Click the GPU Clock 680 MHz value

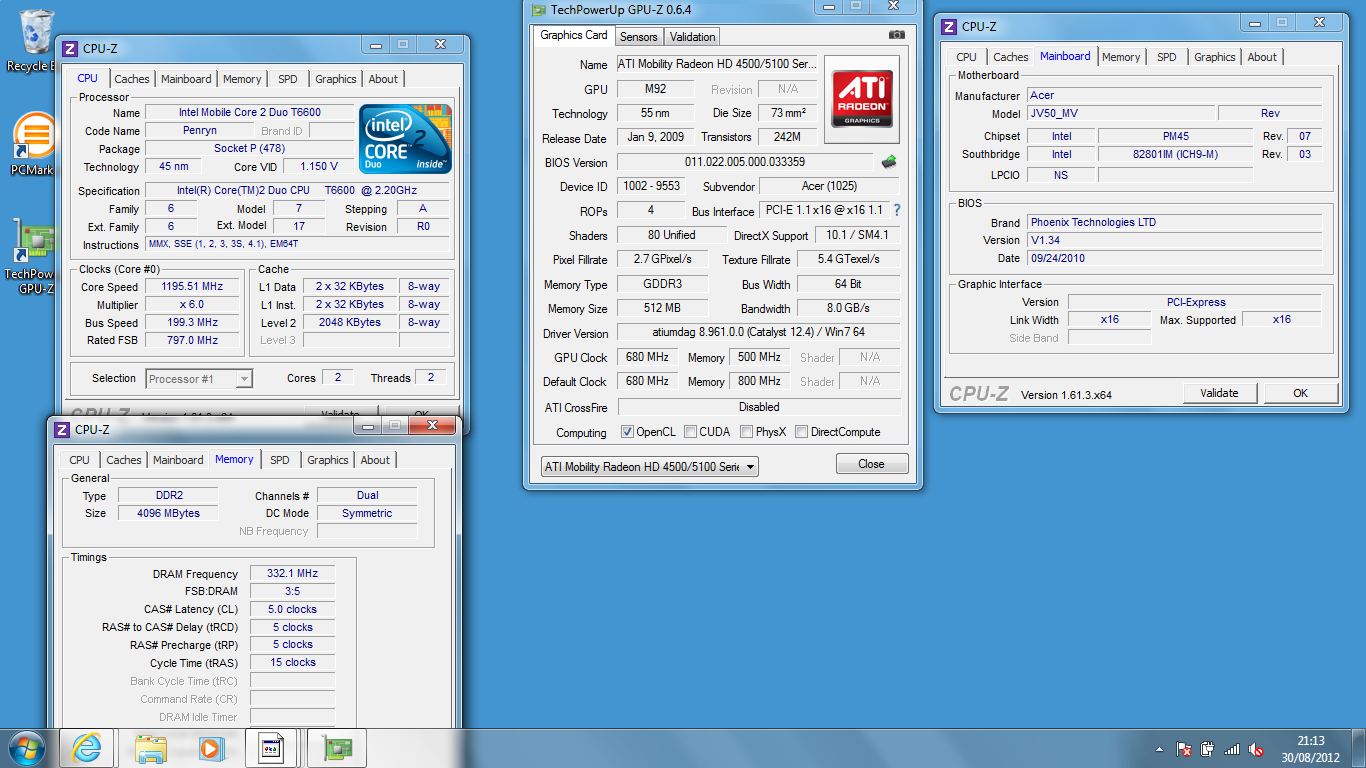[647, 357]
